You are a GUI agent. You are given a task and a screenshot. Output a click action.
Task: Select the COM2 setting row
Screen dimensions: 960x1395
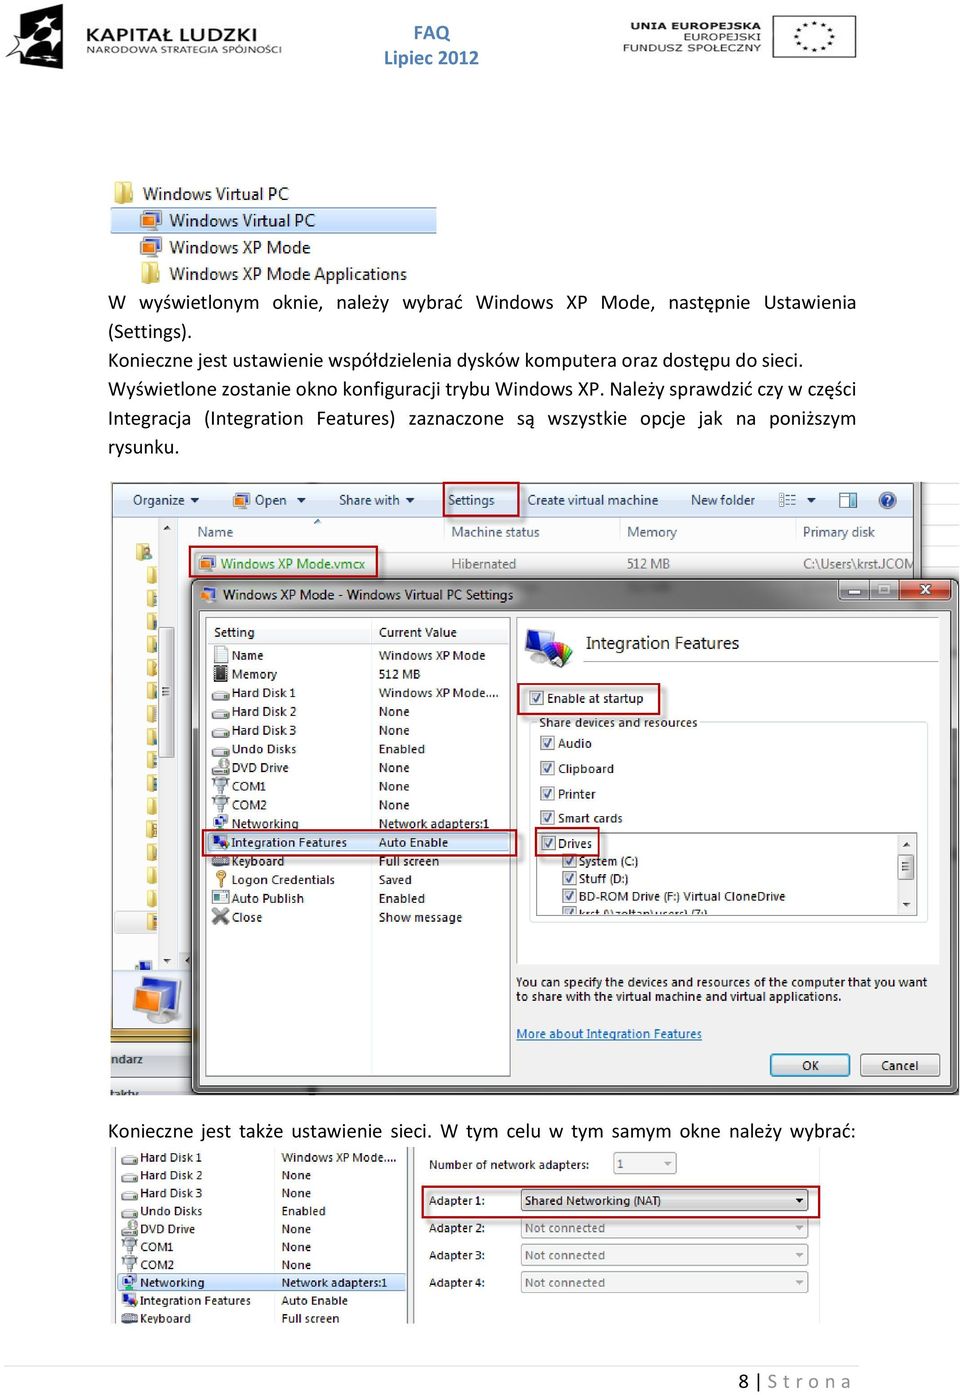pos(357,805)
